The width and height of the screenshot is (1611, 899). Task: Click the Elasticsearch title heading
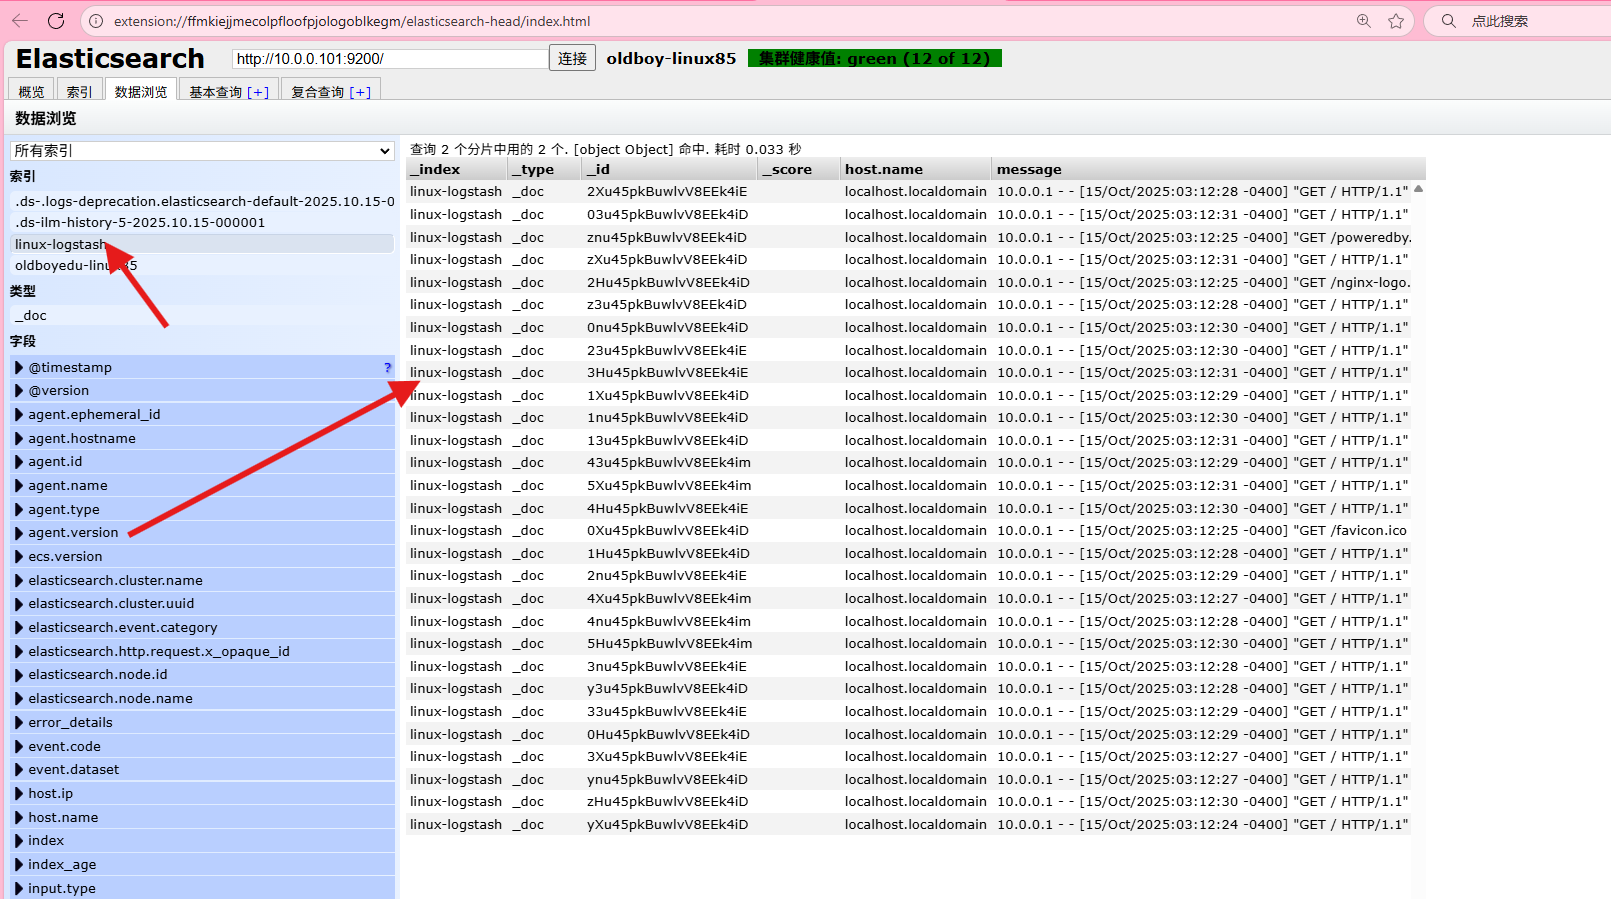pyautogui.click(x=110, y=59)
